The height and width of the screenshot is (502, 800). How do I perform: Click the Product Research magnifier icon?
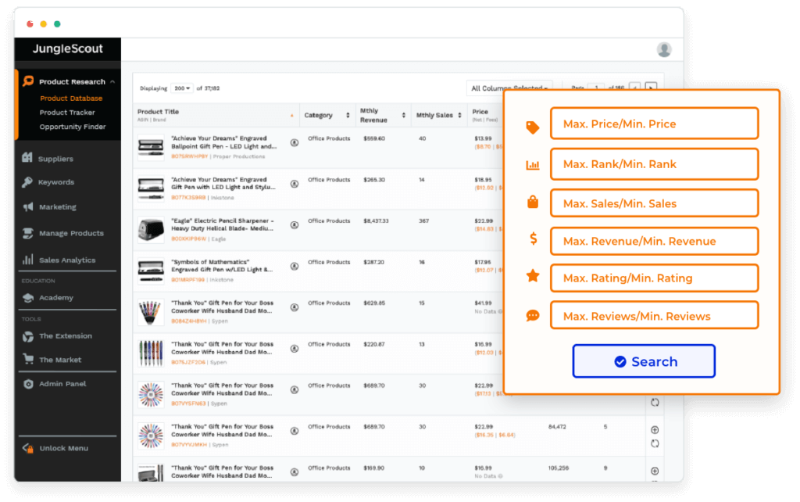pos(28,81)
